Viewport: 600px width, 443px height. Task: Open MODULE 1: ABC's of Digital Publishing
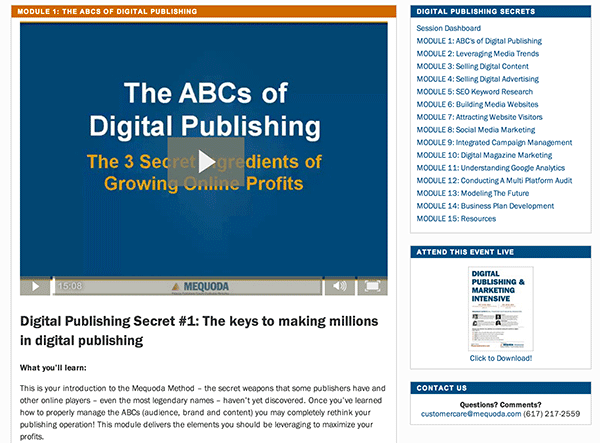click(479, 41)
